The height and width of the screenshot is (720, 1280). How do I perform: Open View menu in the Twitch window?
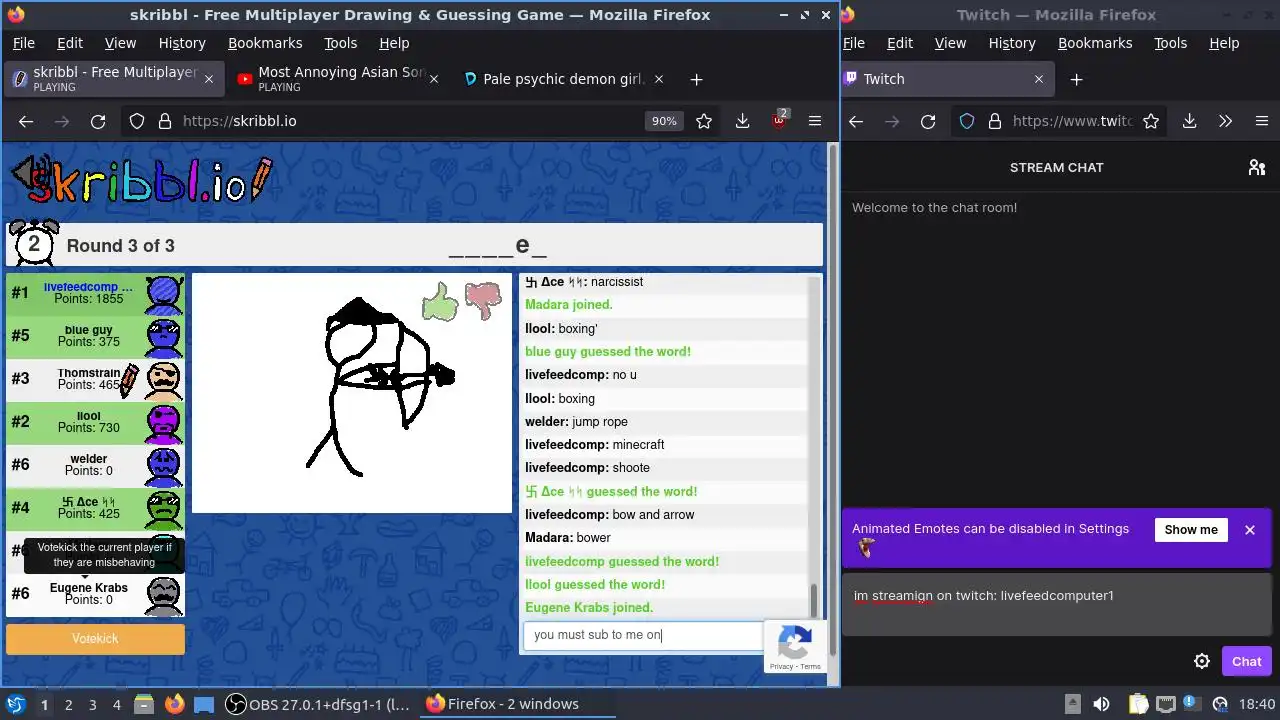pyautogui.click(x=950, y=43)
